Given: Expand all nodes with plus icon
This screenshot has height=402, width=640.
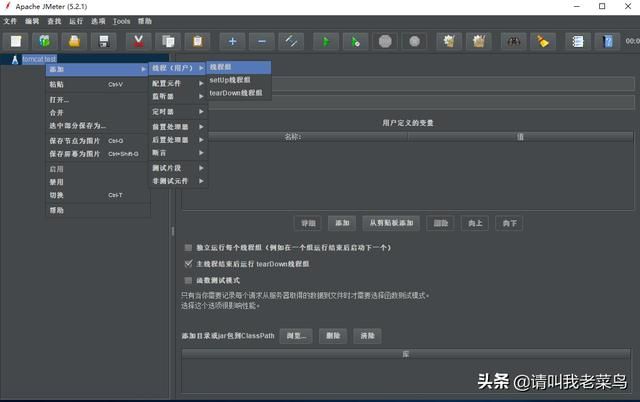Looking at the screenshot, I should point(232,41).
